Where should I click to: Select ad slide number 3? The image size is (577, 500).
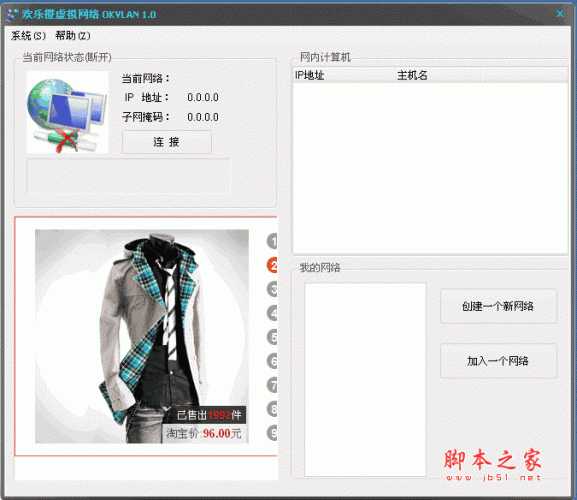click(x=272, y=289)
